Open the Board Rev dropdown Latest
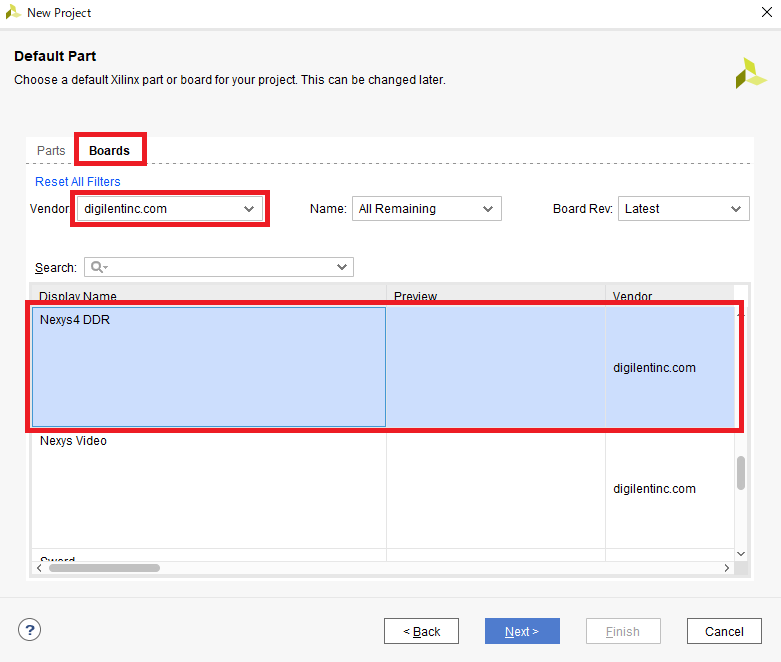The width and height of the screenshot is (781, 662). tap(683, 209)
